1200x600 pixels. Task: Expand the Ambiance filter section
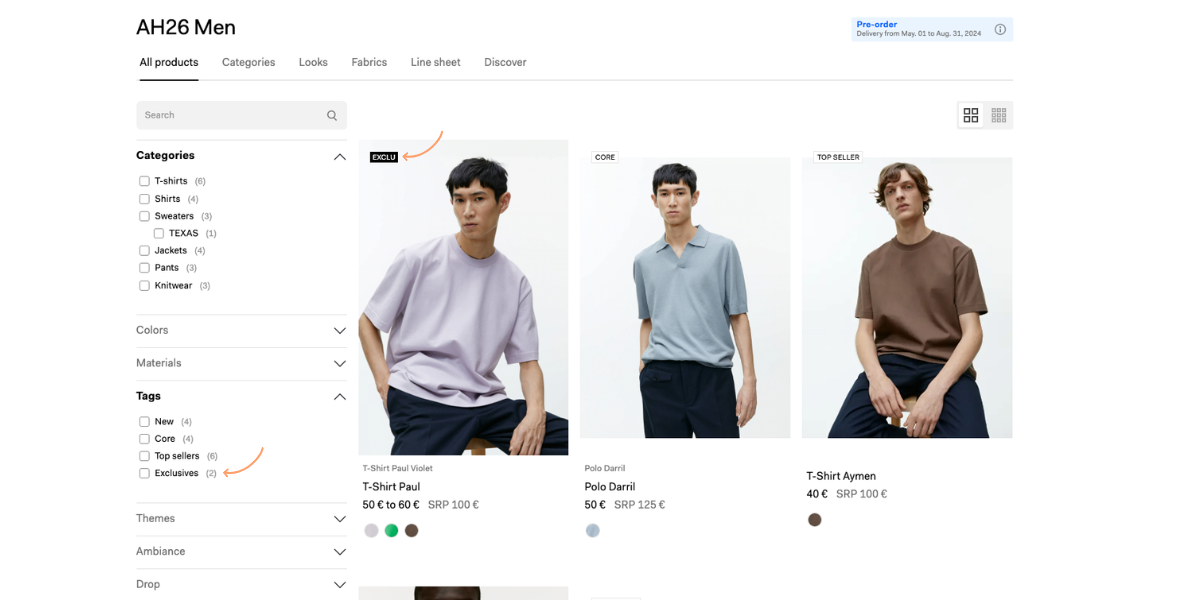(x=241, y=551)
